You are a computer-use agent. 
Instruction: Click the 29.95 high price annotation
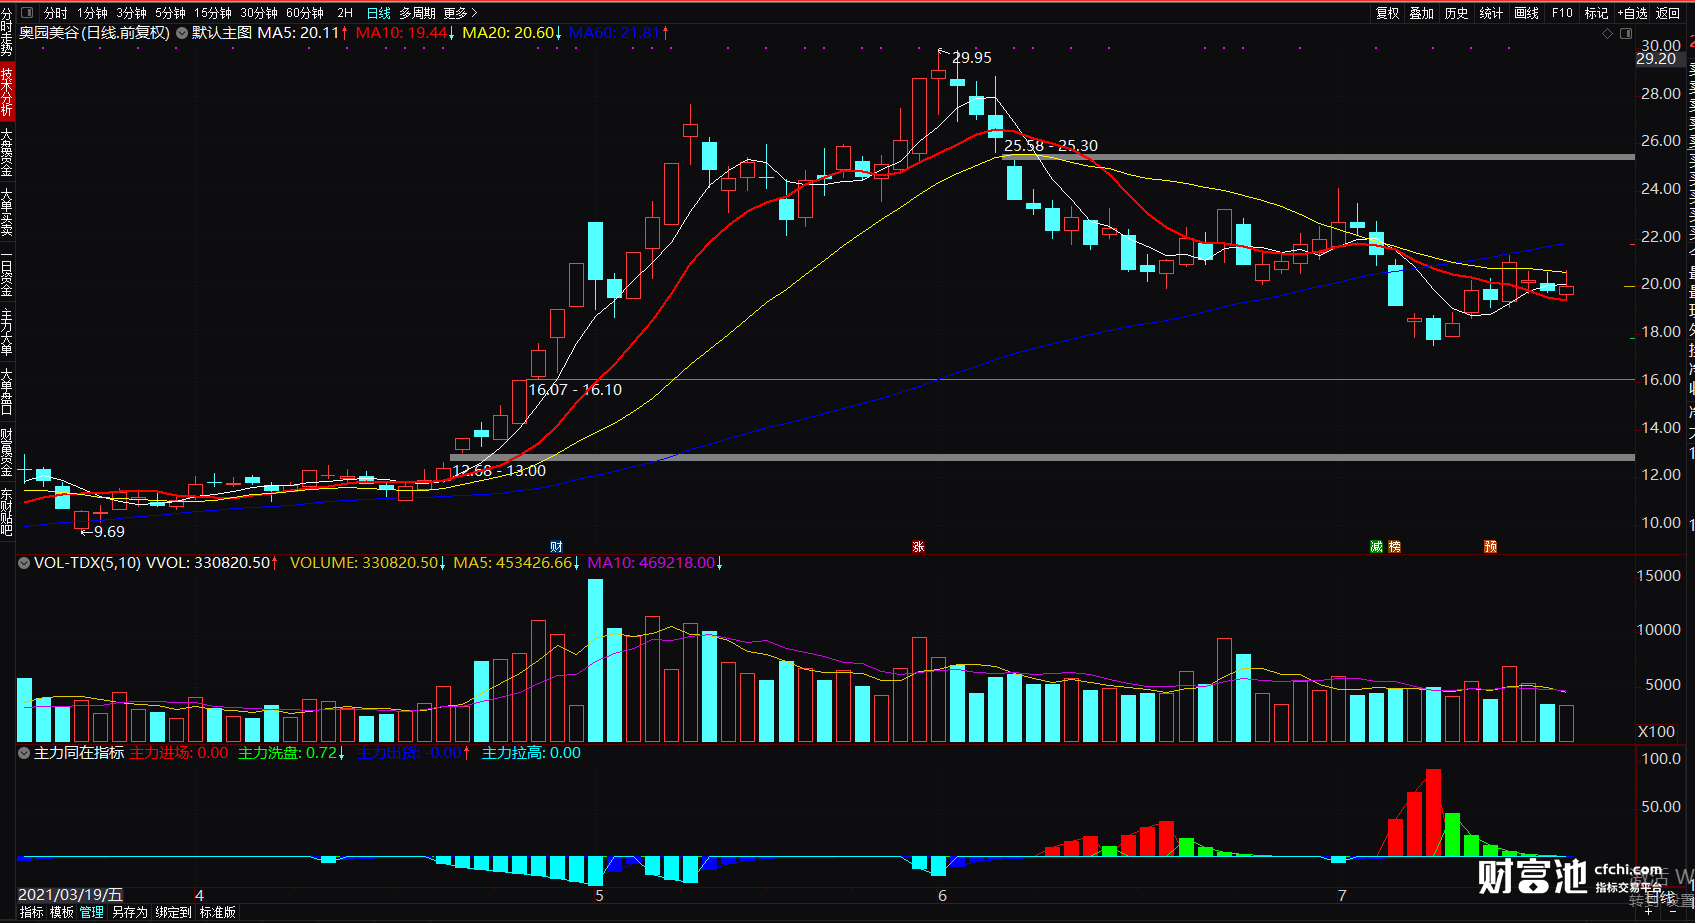pyautogui.click(x=972, y=58)
